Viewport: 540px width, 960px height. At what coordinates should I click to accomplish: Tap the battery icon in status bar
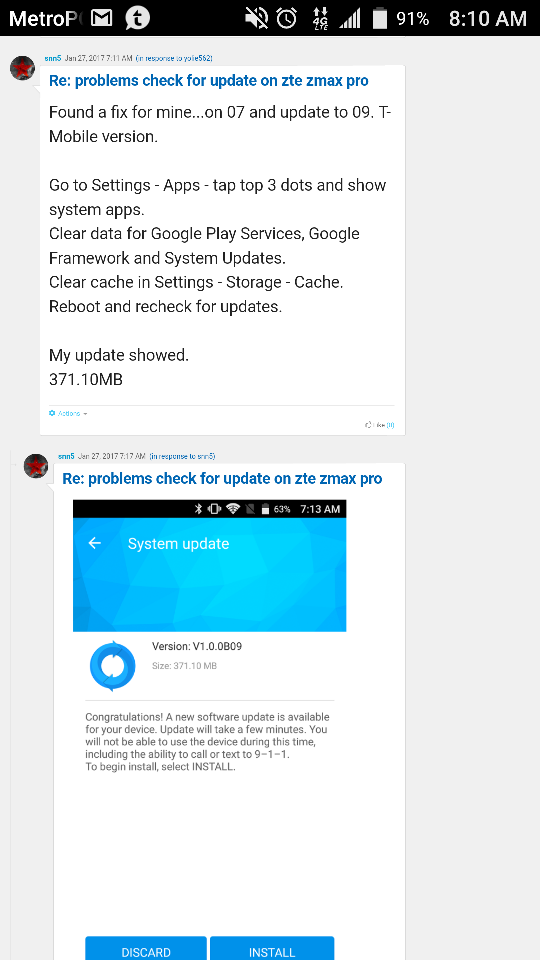[380, 19]
